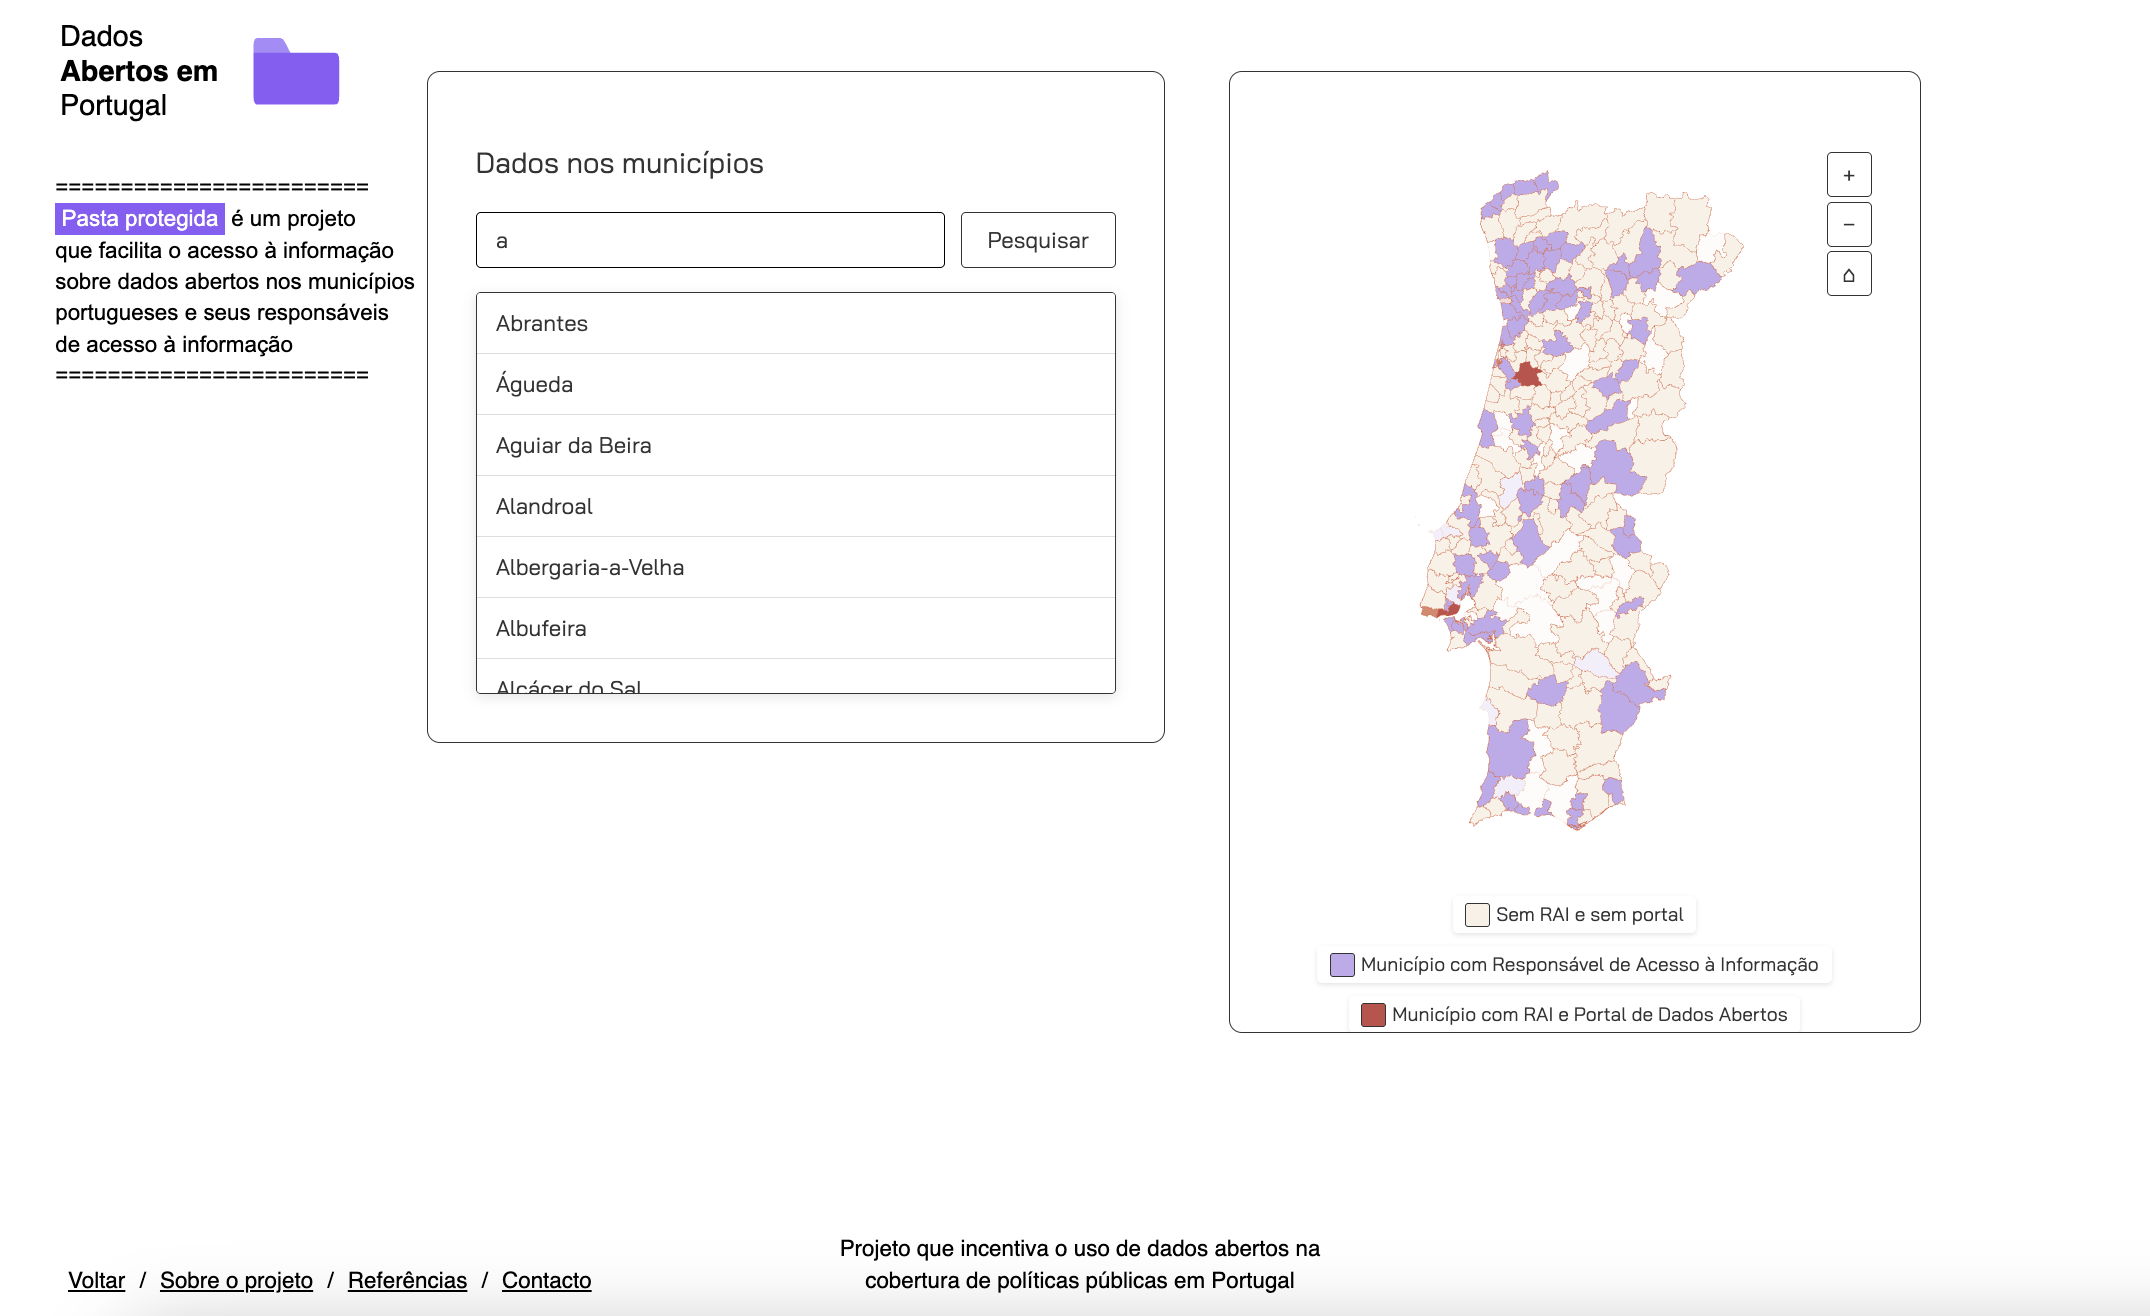Choose Albergaria-a-Velha option
The height and width of the screenshot is (1316, 2150).
pyautogui.click(x=795, y=568)
